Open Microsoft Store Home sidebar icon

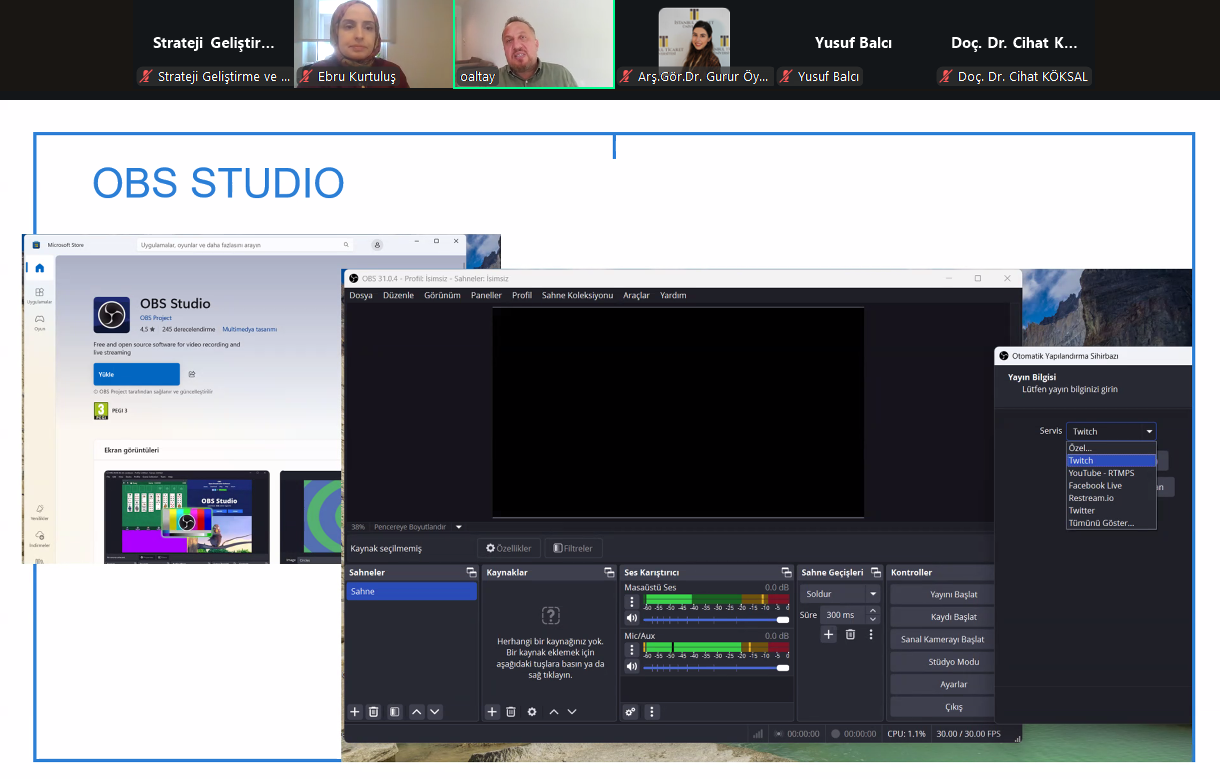tap(39, 268)
